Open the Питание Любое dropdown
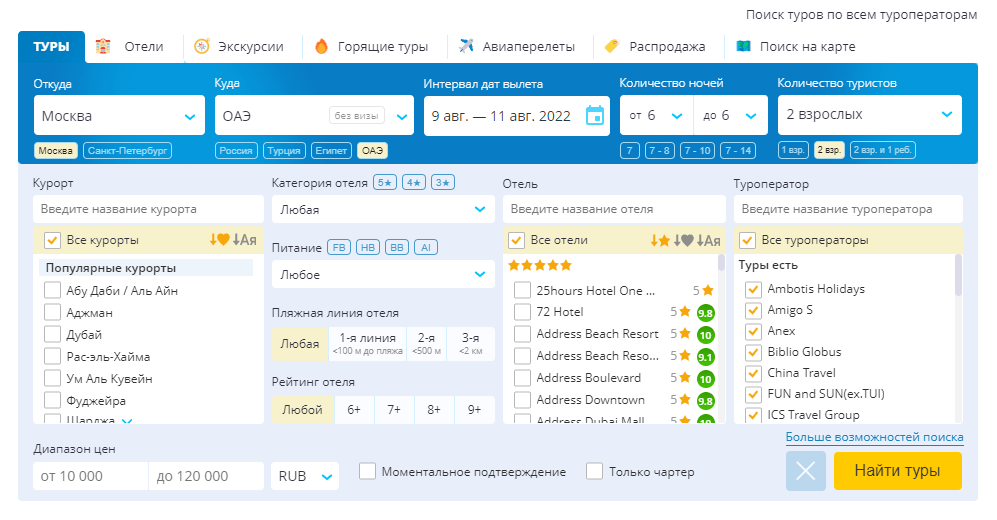The image size is (997, 520). [x=383, y=275]
